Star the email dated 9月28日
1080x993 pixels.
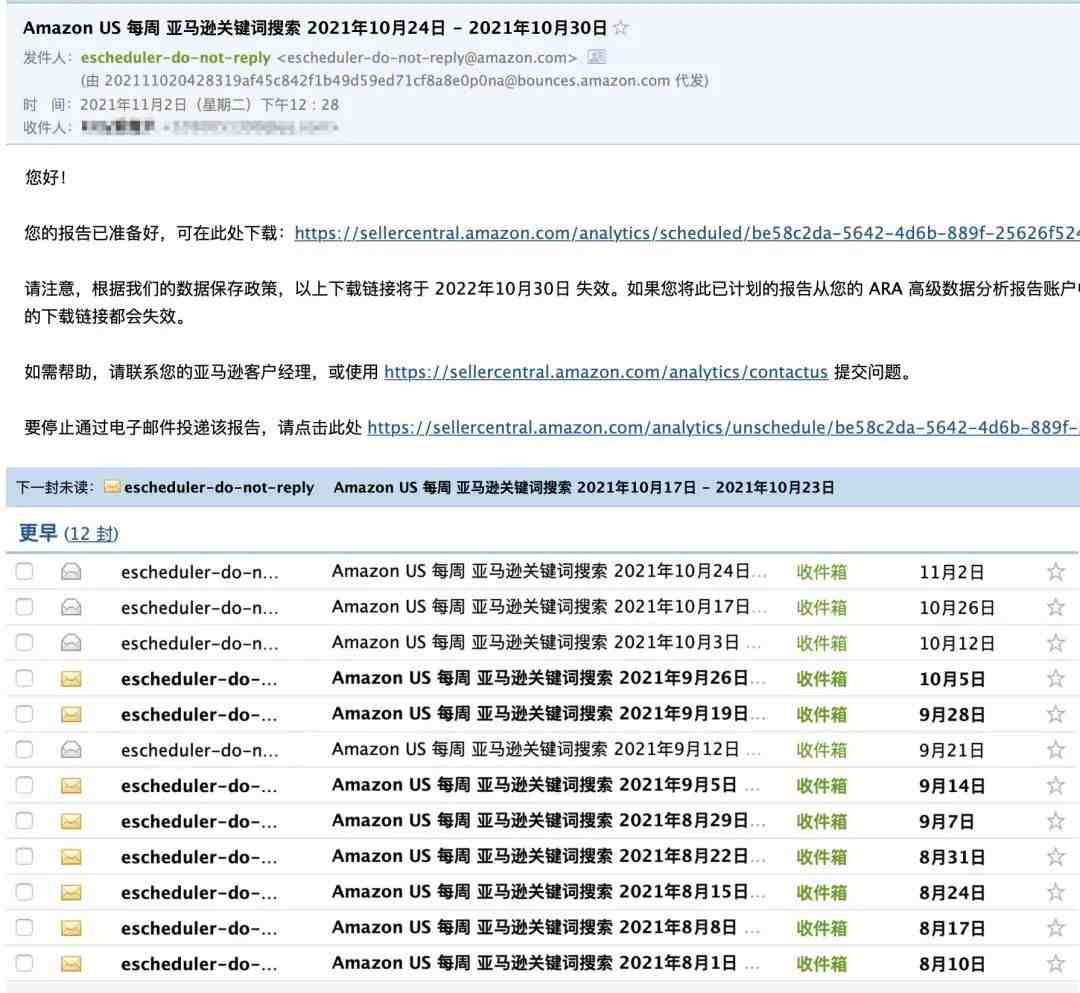pos(1055,714)
